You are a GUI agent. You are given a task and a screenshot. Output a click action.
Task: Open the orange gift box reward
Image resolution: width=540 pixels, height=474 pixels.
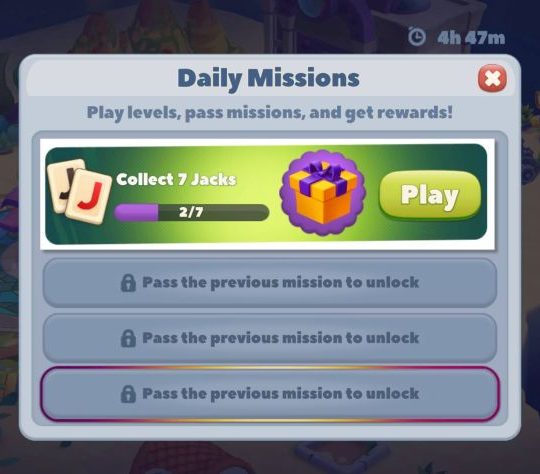(x=323, y=192)
